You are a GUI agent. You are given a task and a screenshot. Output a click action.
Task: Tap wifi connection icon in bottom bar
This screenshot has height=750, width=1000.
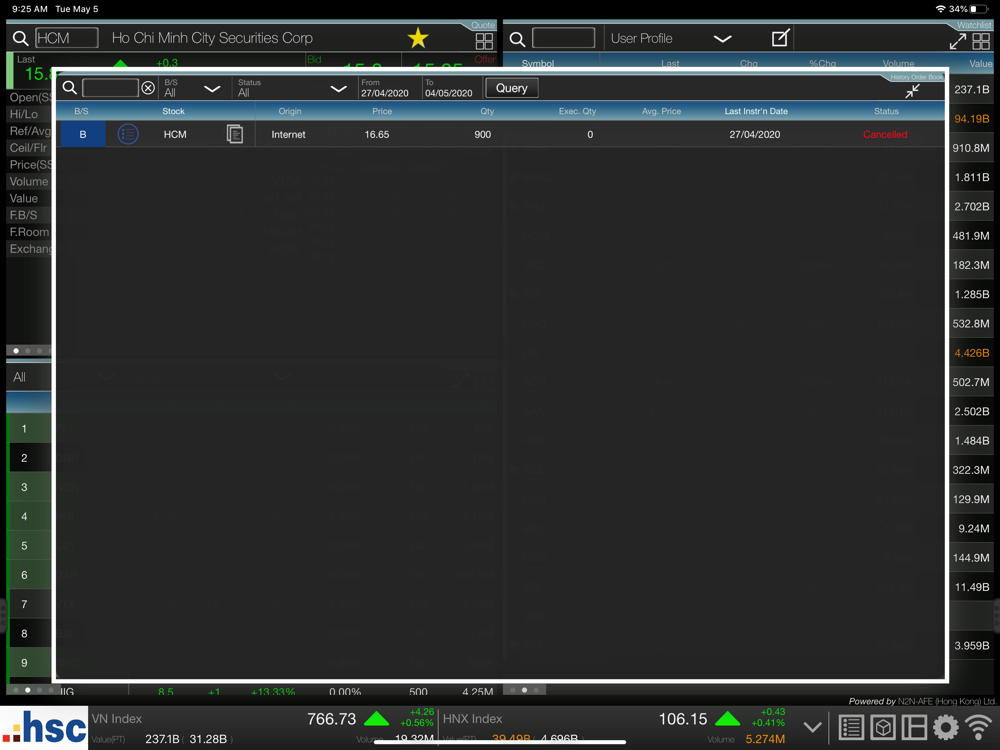[979, 727]
